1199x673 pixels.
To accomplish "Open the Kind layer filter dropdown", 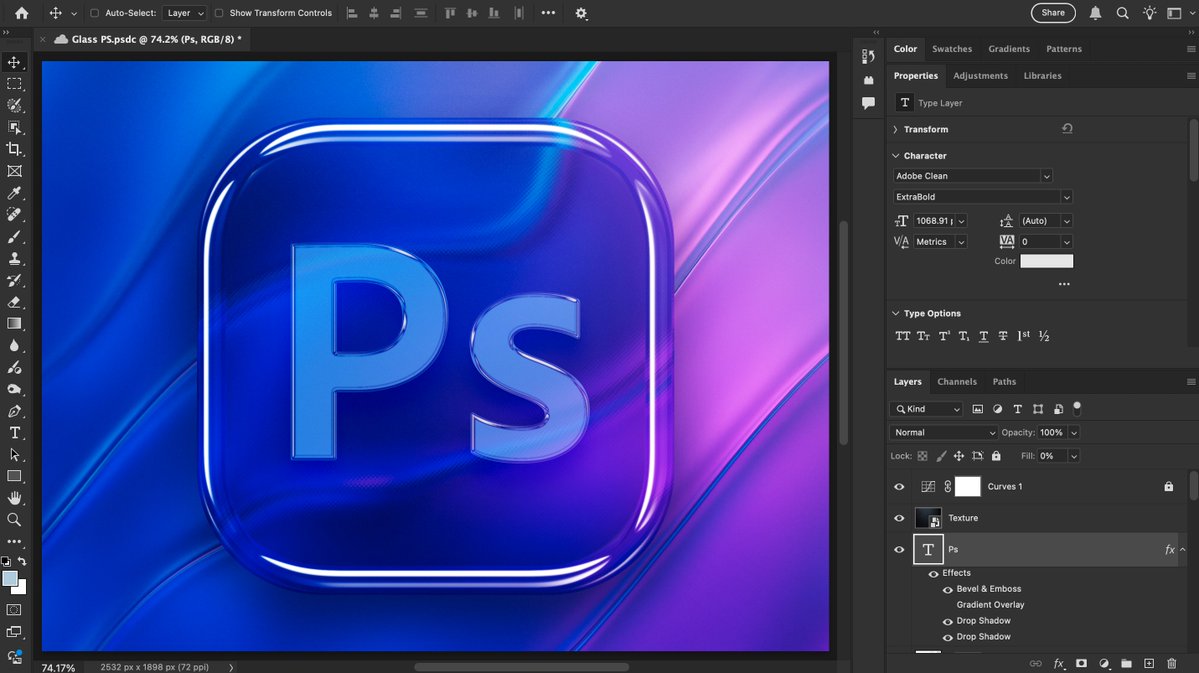I will [926, 409].
